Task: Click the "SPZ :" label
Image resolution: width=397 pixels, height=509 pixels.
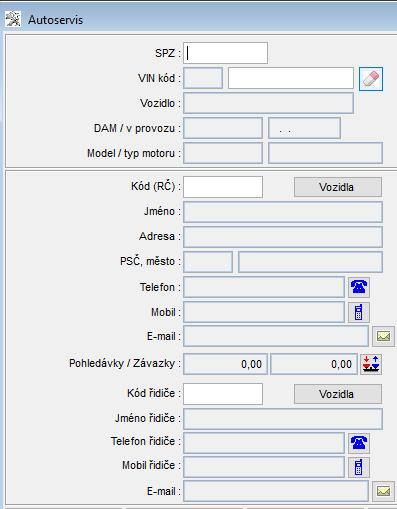Action: [168, 53]
